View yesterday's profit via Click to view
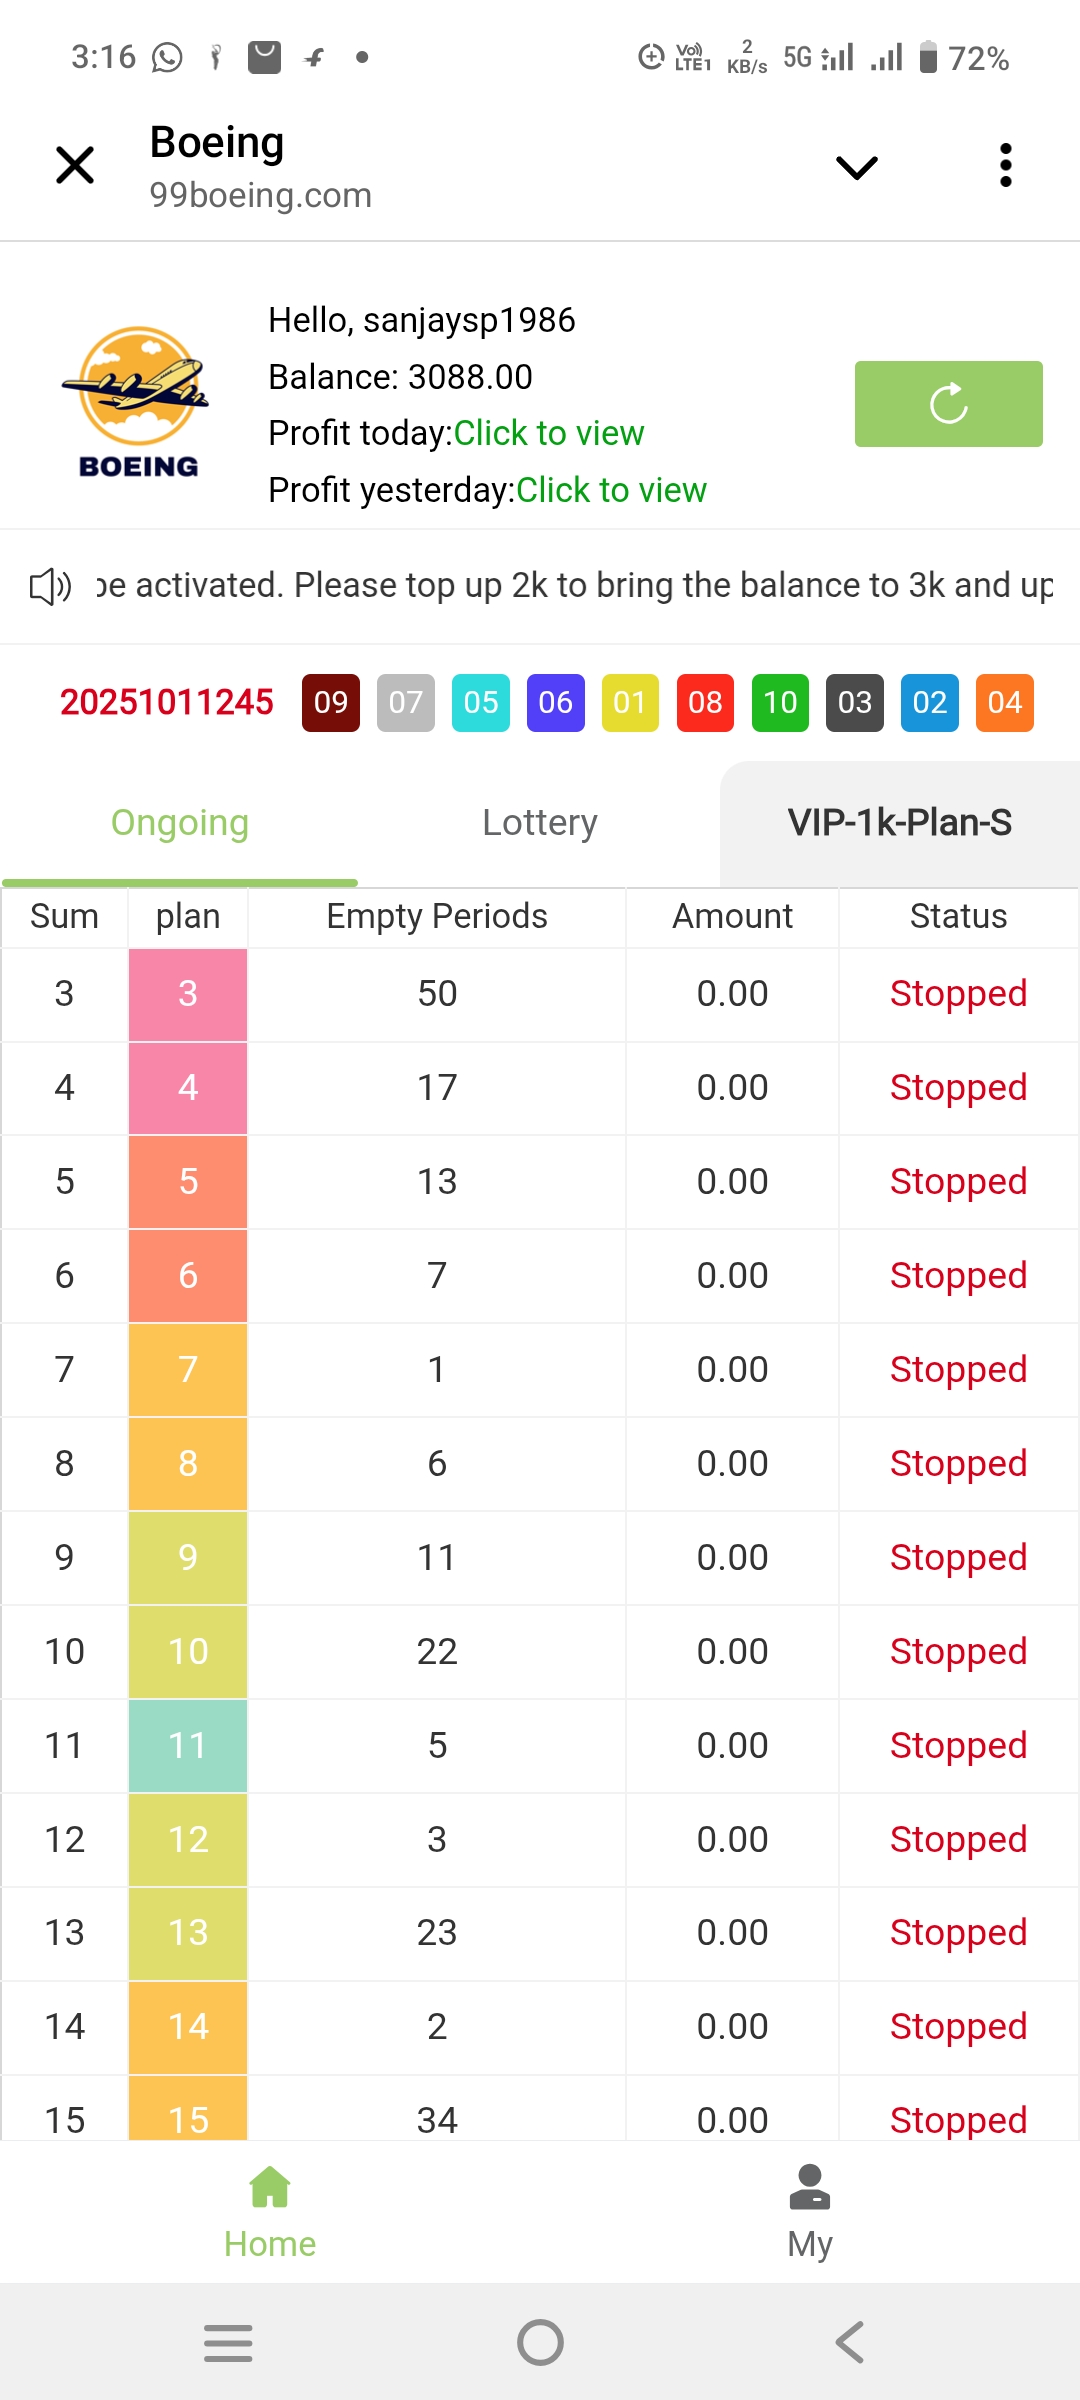This screenshot has width=1080, height=2400. tap(611, 490)
